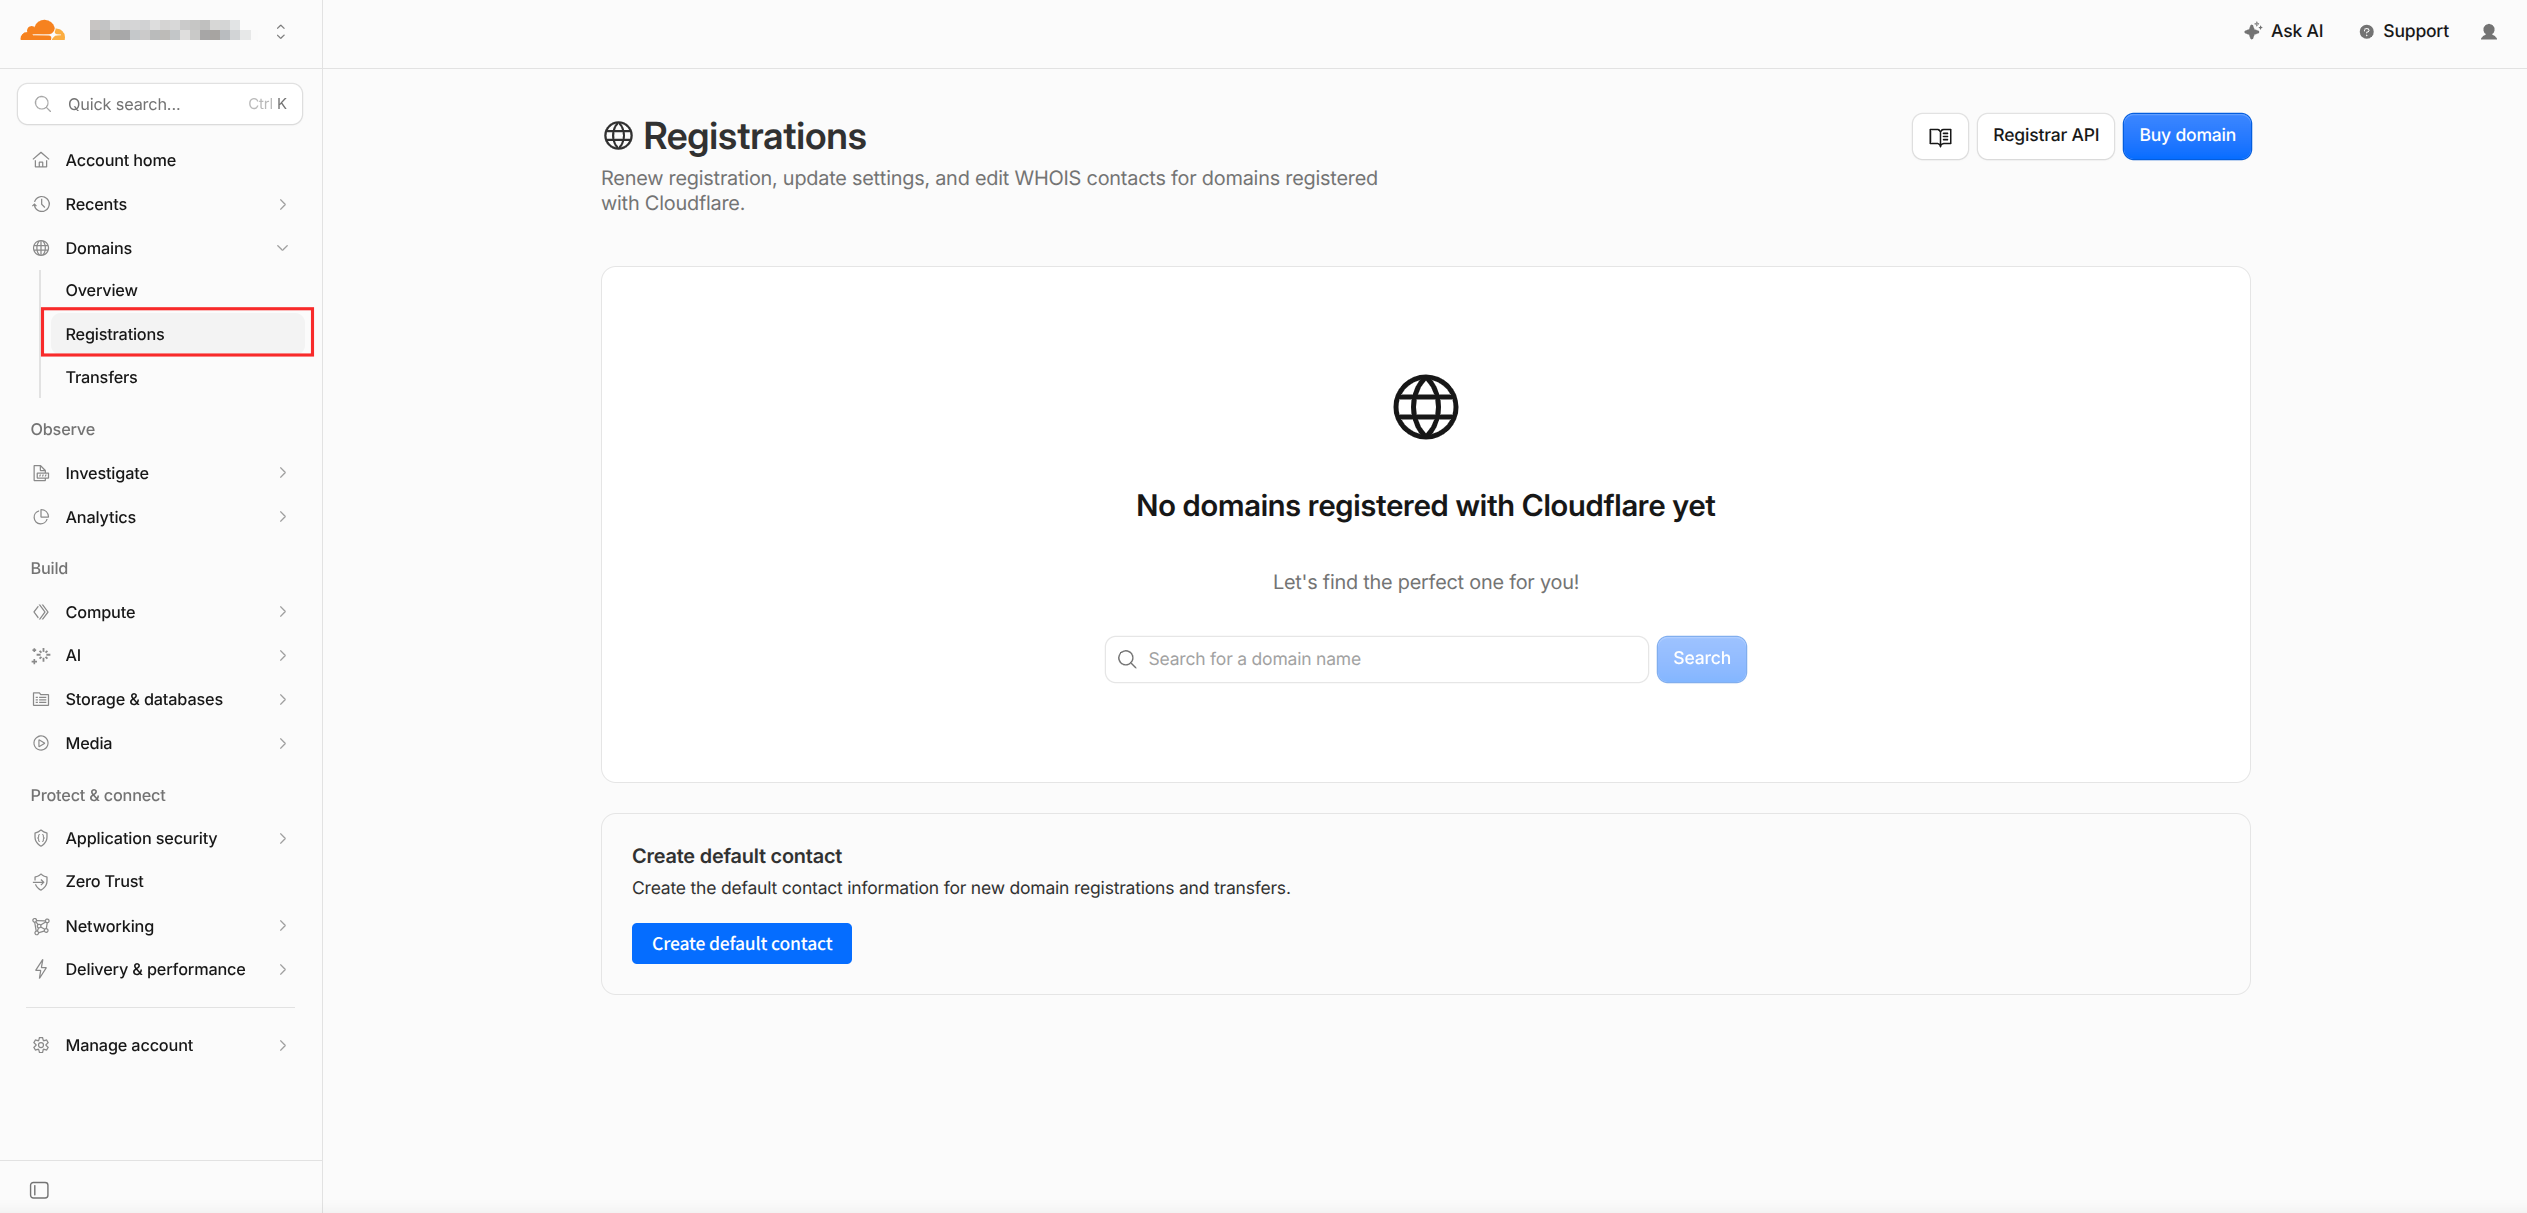Click the globe icon beside Registrations heading
Screen dimensions: 2527x1213
click(618, 136)
